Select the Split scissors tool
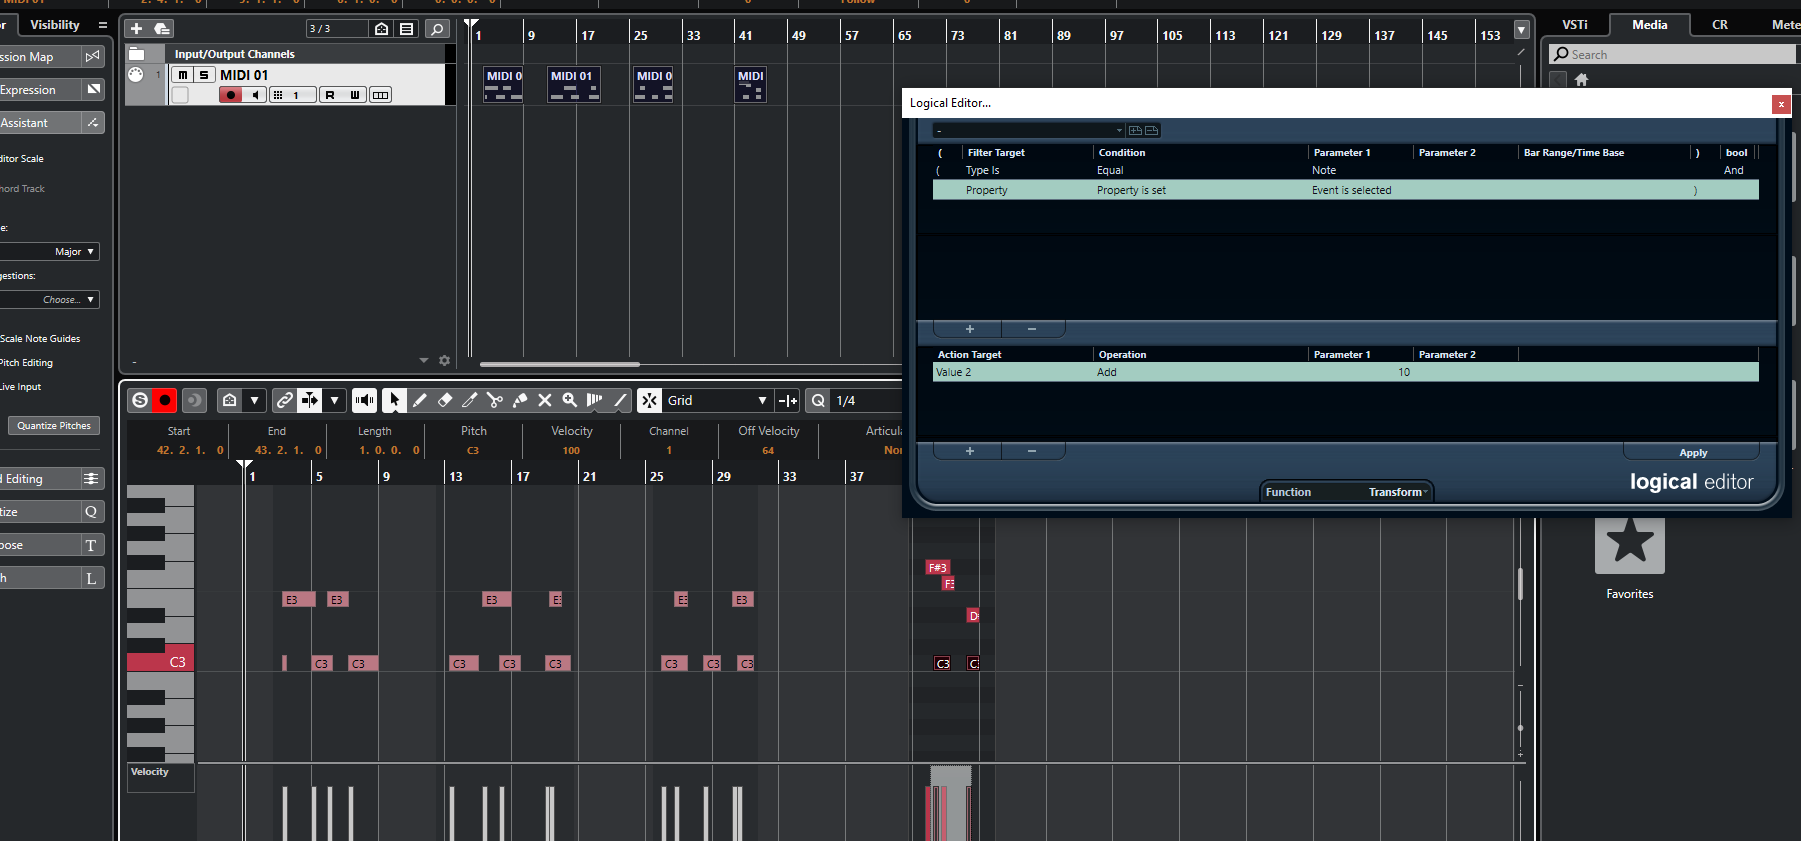Image resolution: width=1801 pixels, height=841 pixels. point(495,400)
